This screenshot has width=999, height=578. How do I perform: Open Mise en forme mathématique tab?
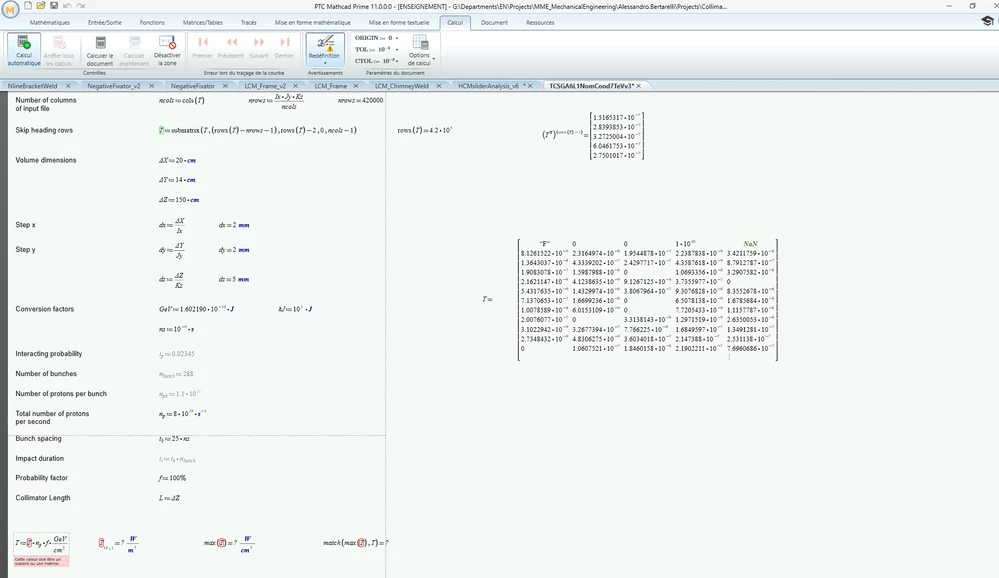click(313, 22)
